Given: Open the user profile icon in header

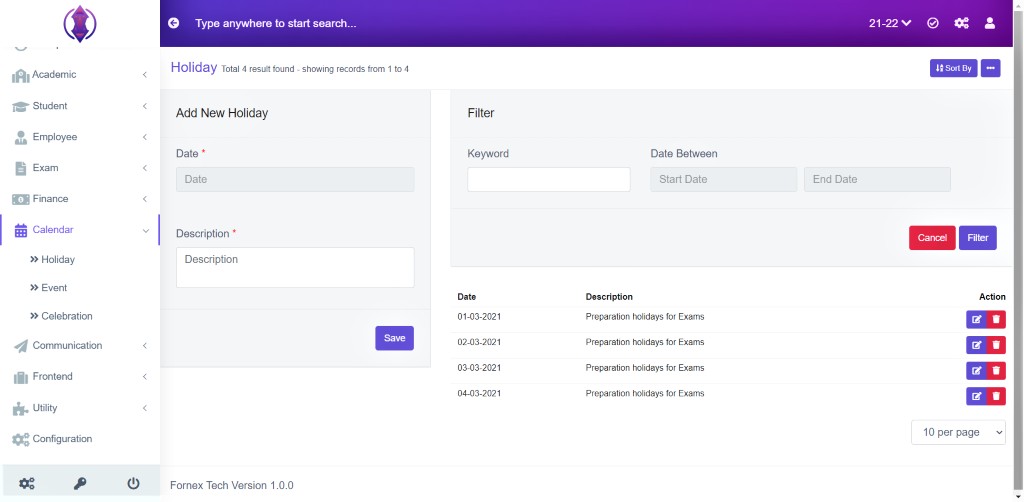Looking at the screenshot, I should (x=989, y=24).
